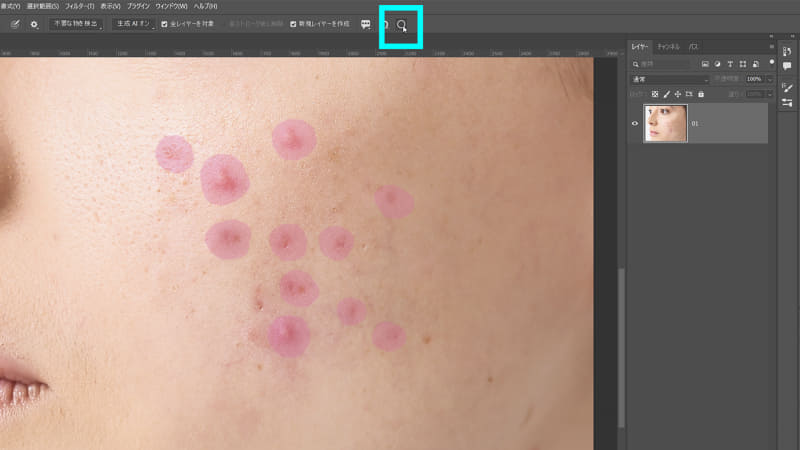
Task: Open the Layers panel flyout menu
Action: point(771,46)
